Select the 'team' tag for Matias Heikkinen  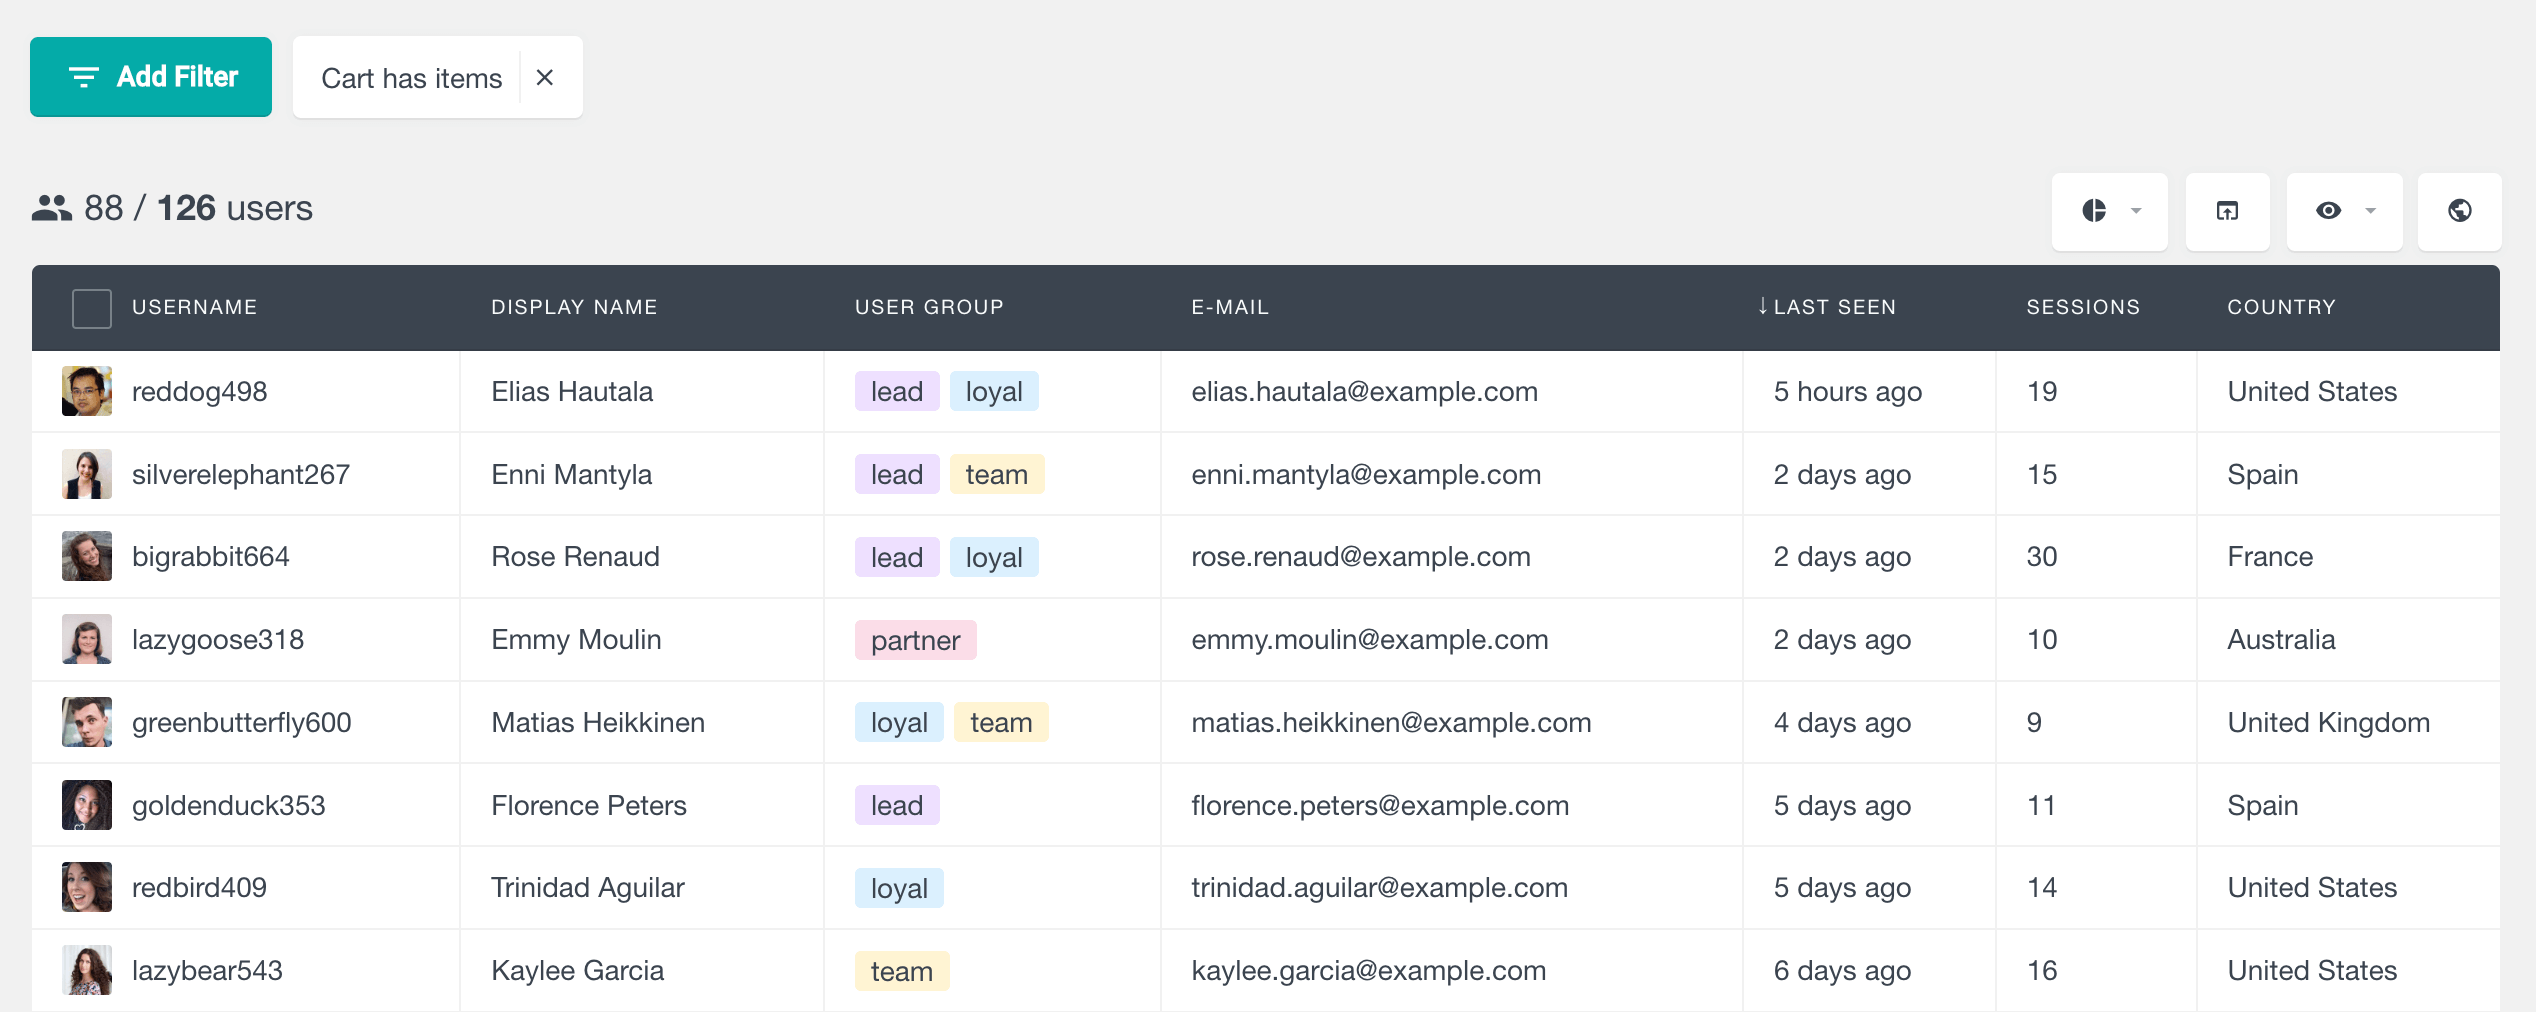(x=1000, y=723)
